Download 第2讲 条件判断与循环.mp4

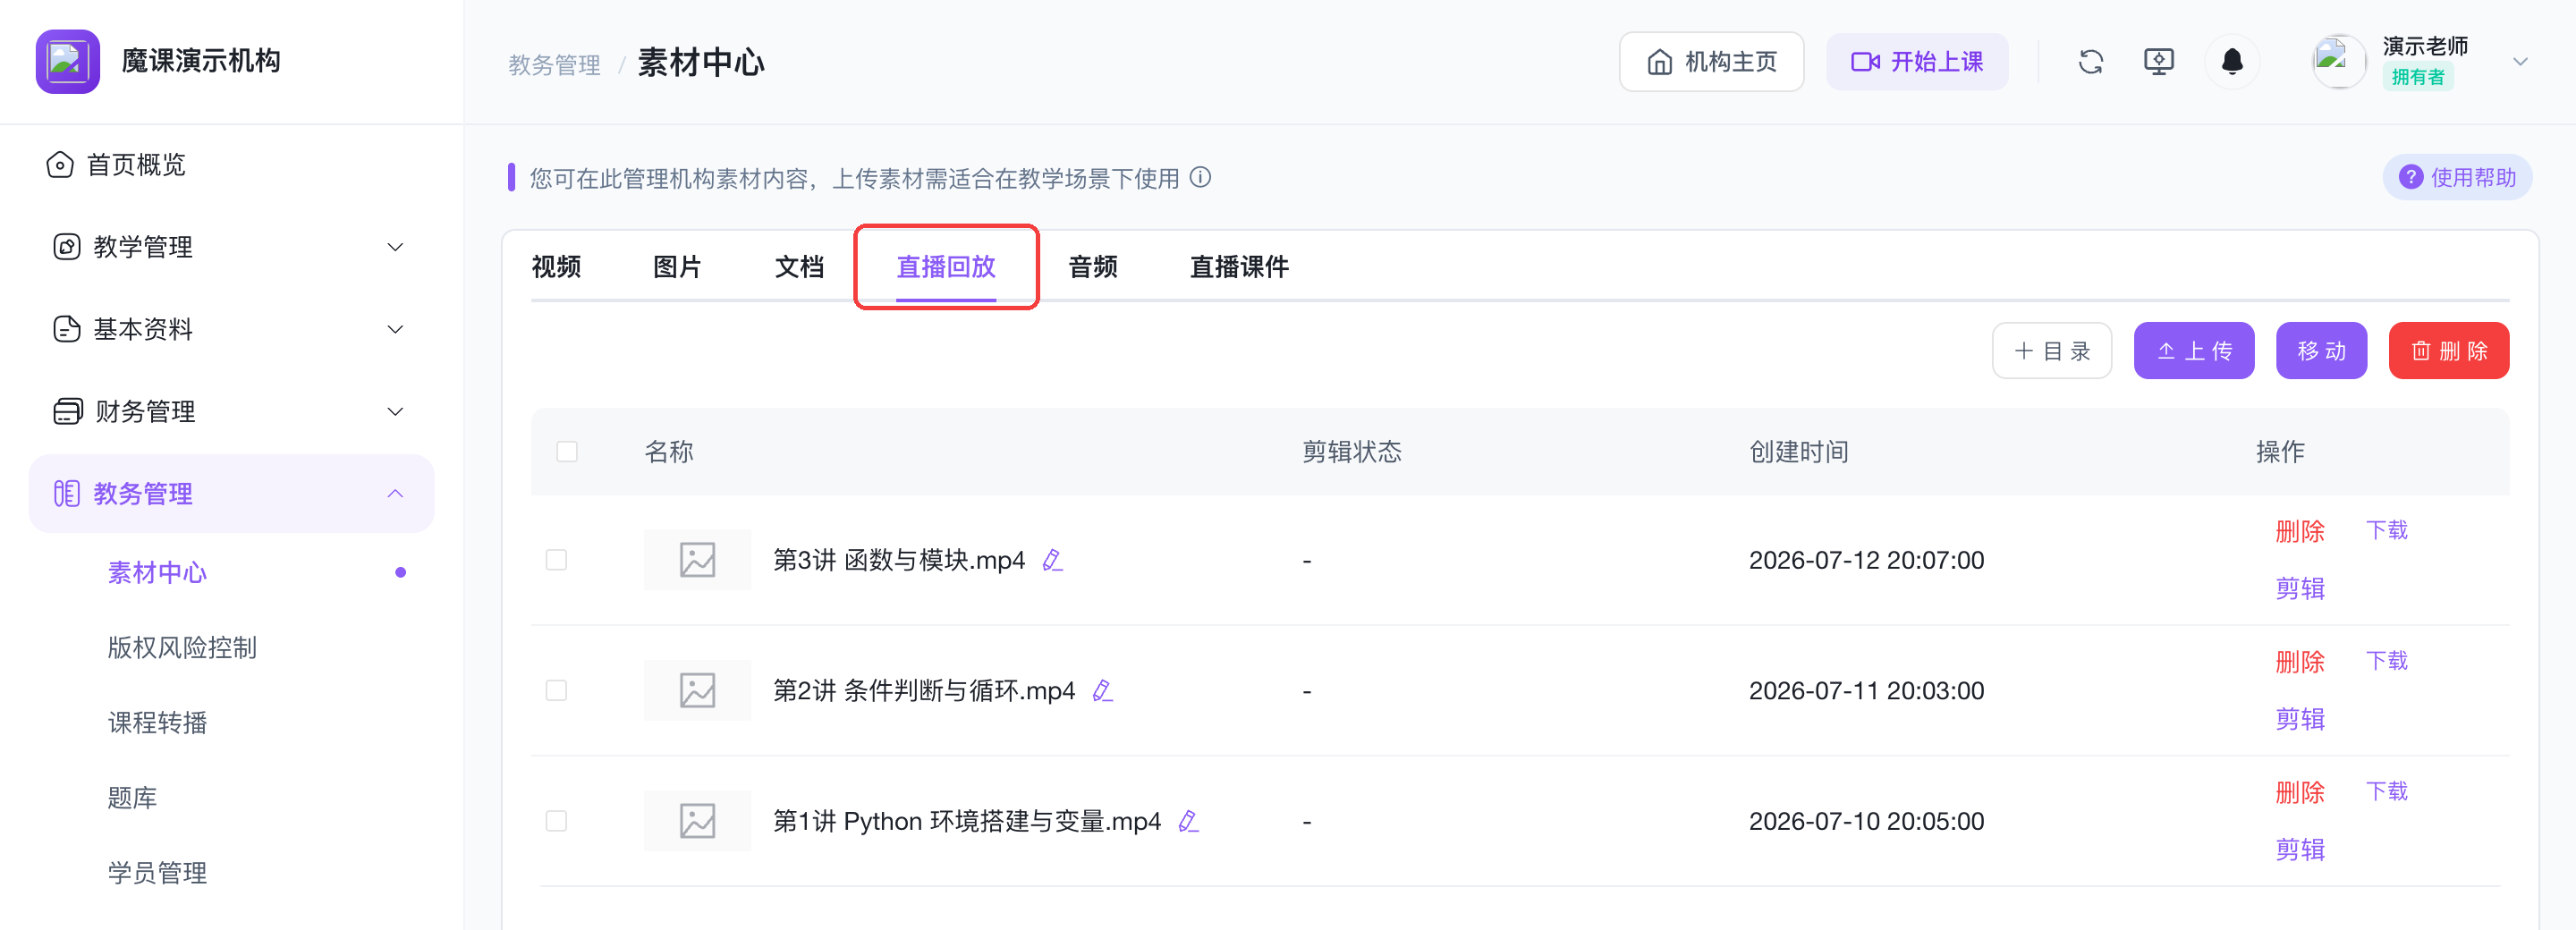[2386, 661]
